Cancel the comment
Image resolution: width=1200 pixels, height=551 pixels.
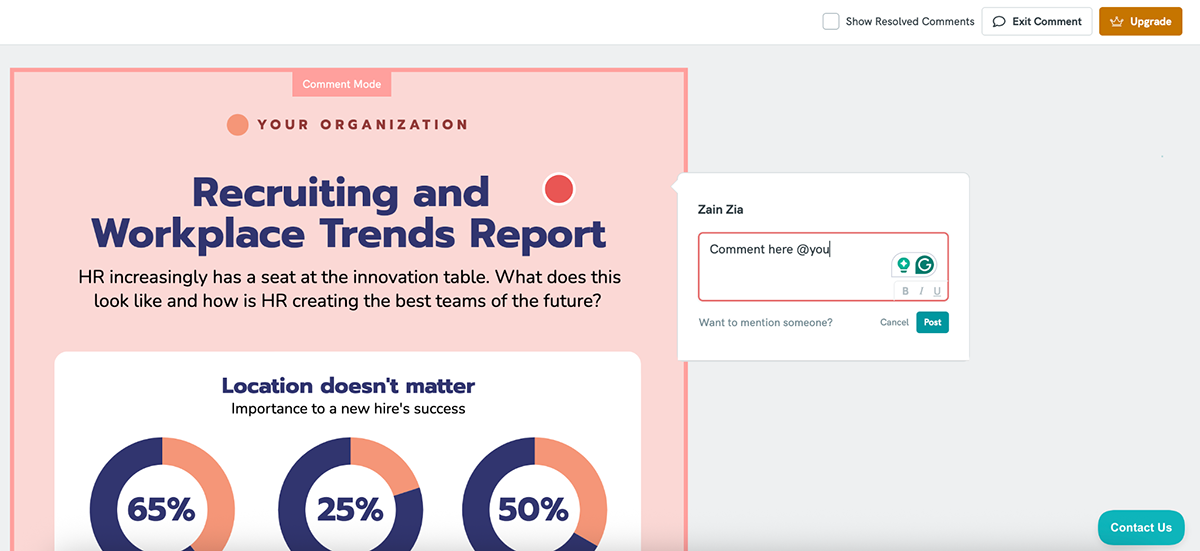894,322
